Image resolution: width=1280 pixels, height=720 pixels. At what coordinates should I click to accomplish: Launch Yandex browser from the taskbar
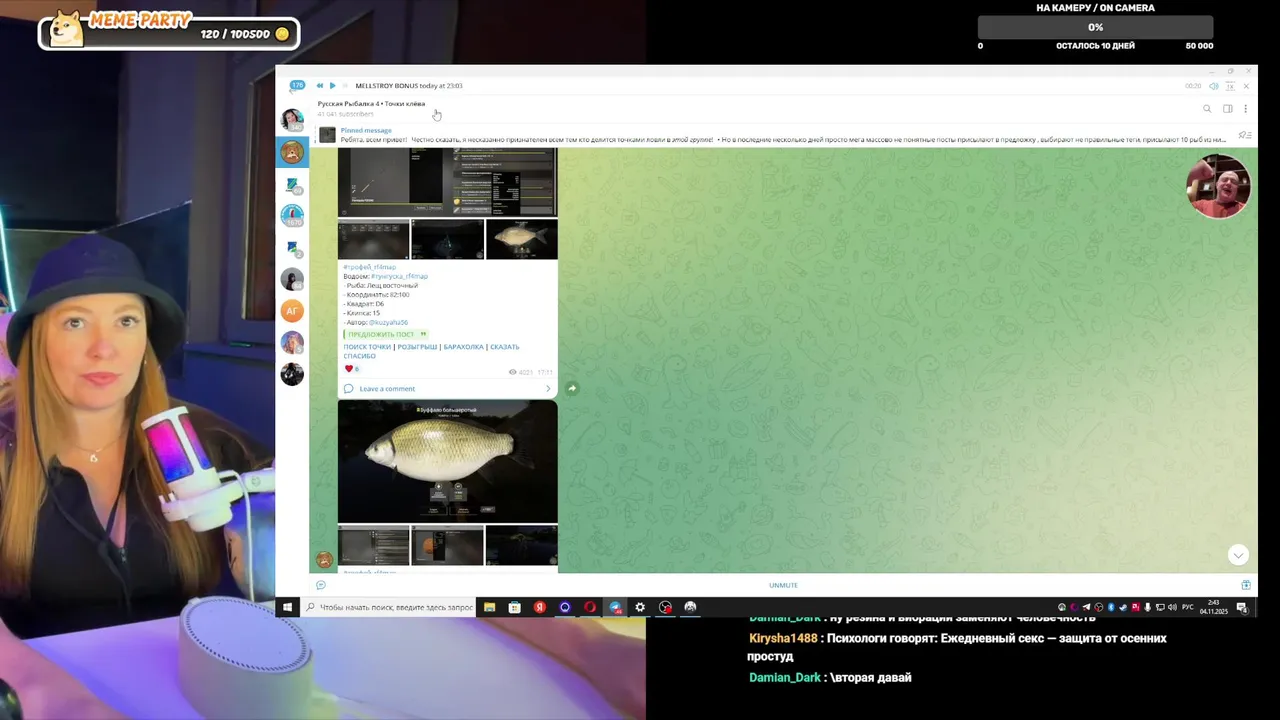coord(540,607)
